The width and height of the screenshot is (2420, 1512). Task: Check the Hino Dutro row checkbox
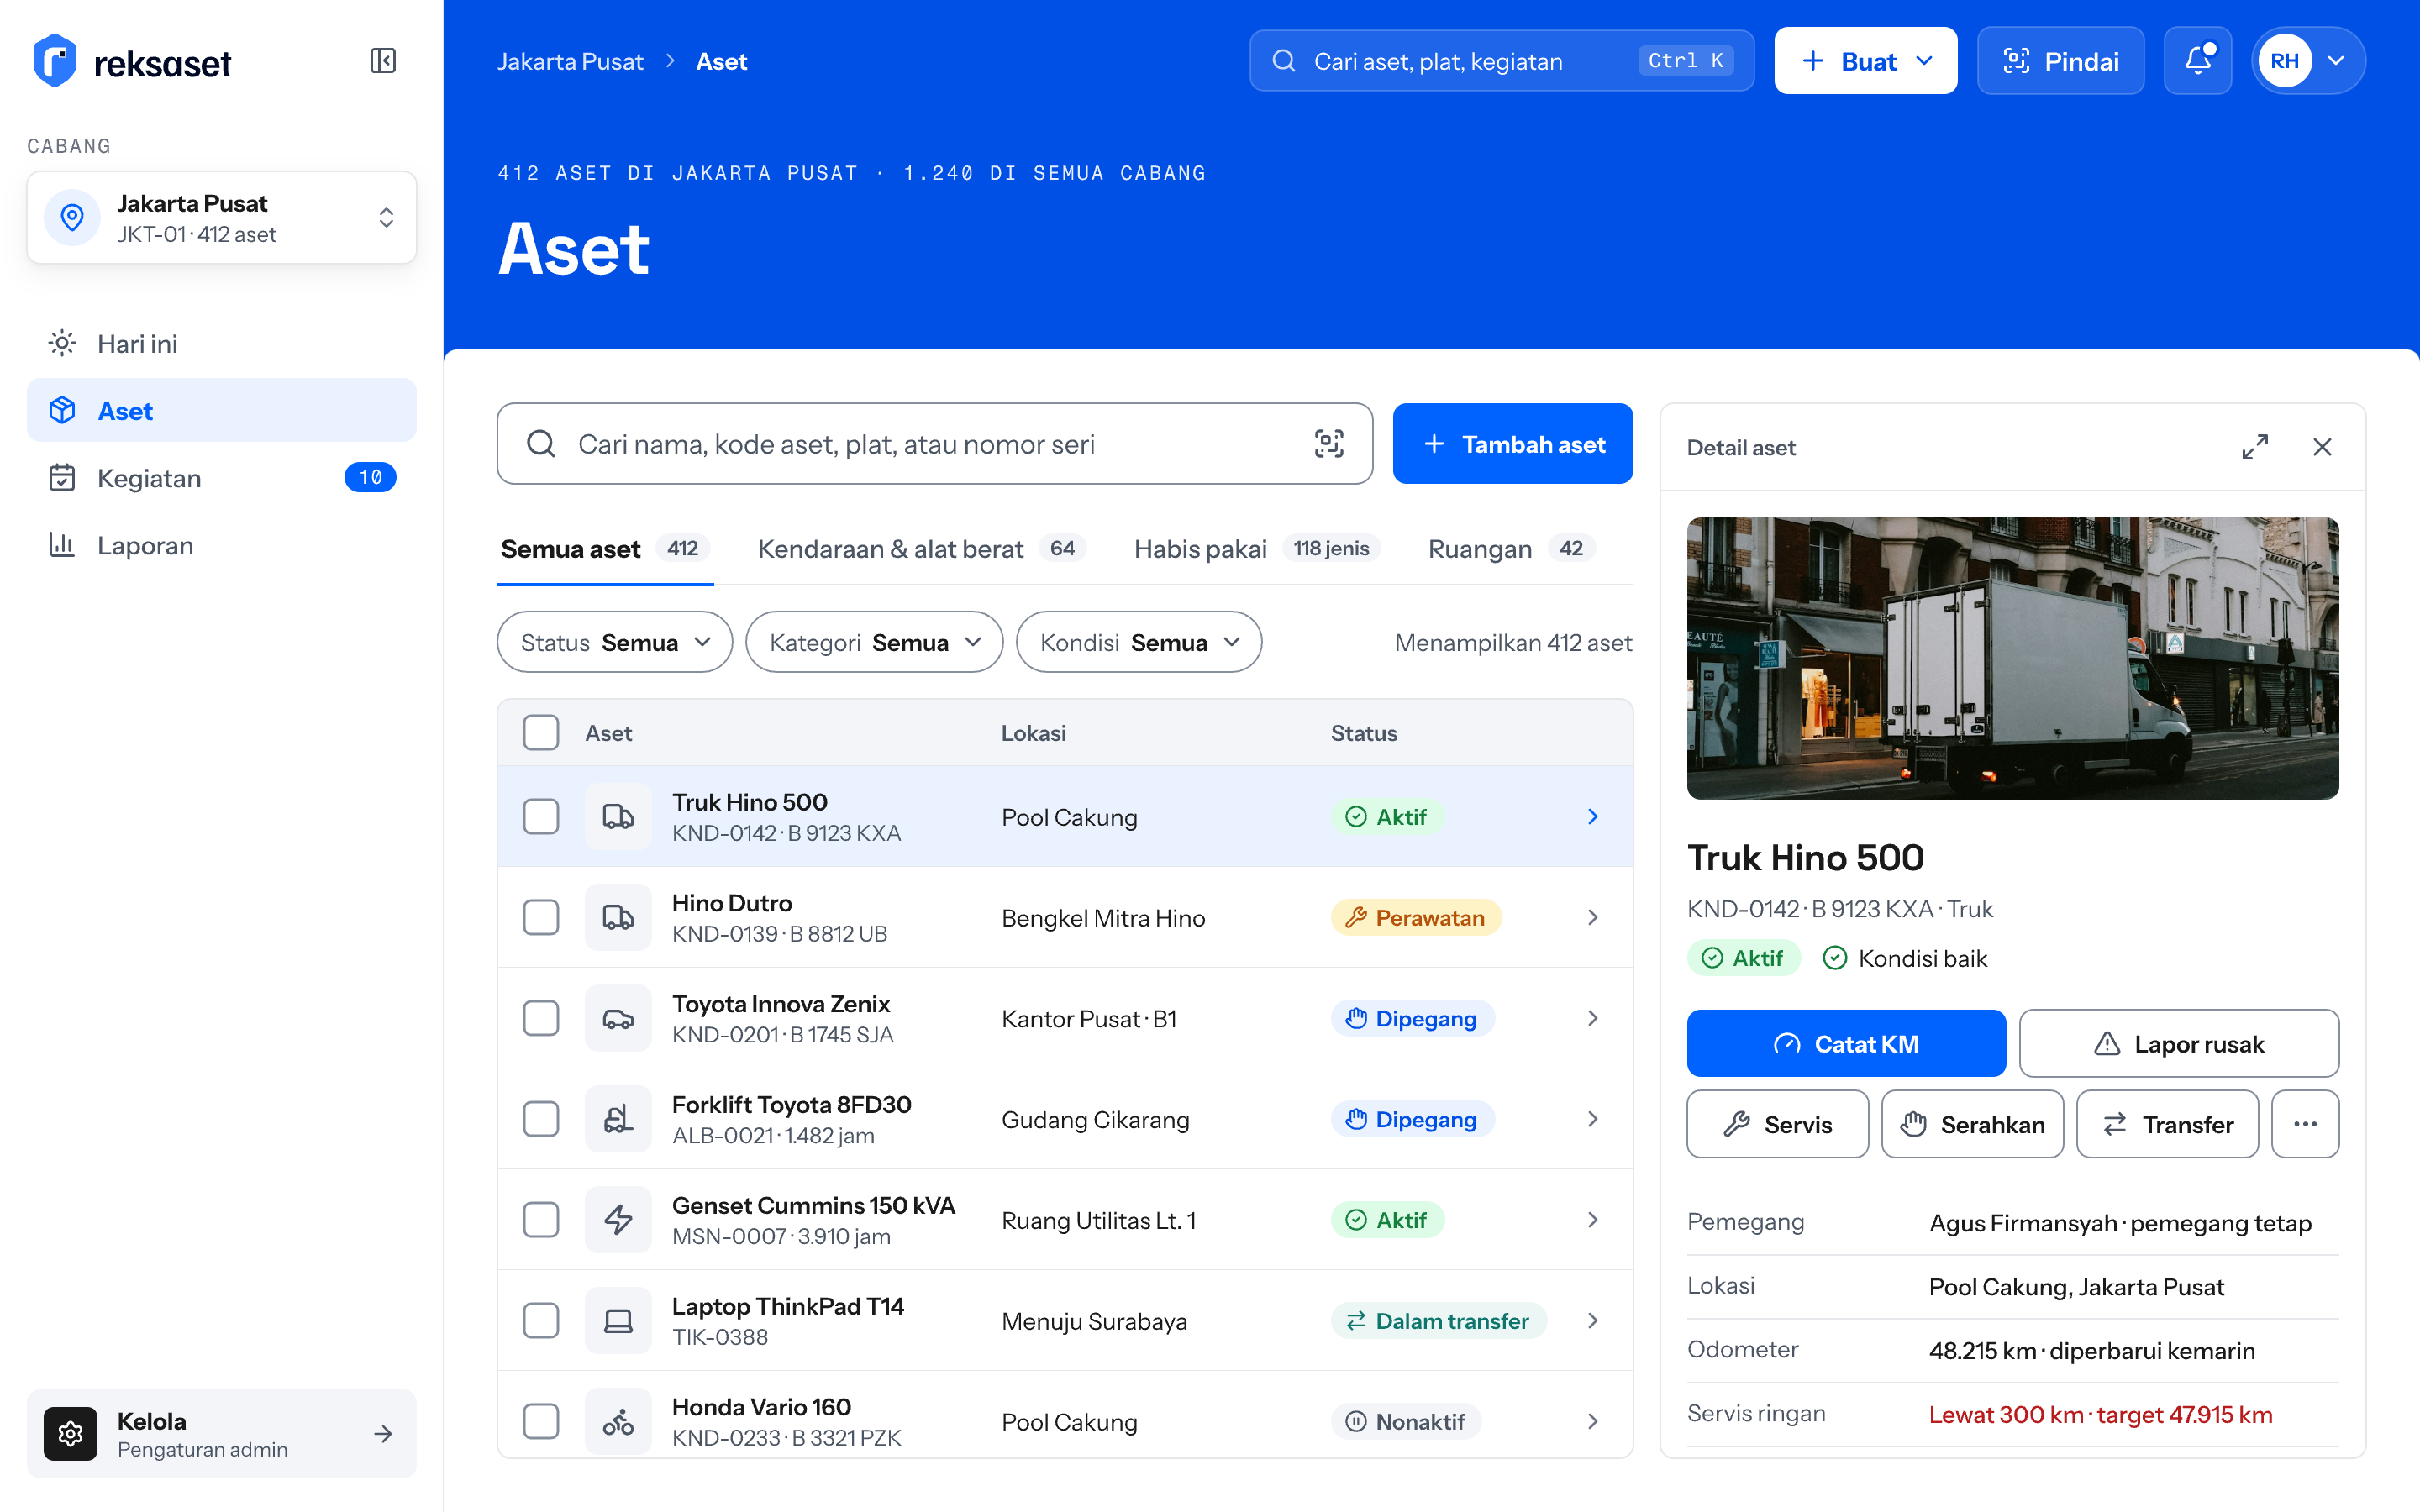541,918
